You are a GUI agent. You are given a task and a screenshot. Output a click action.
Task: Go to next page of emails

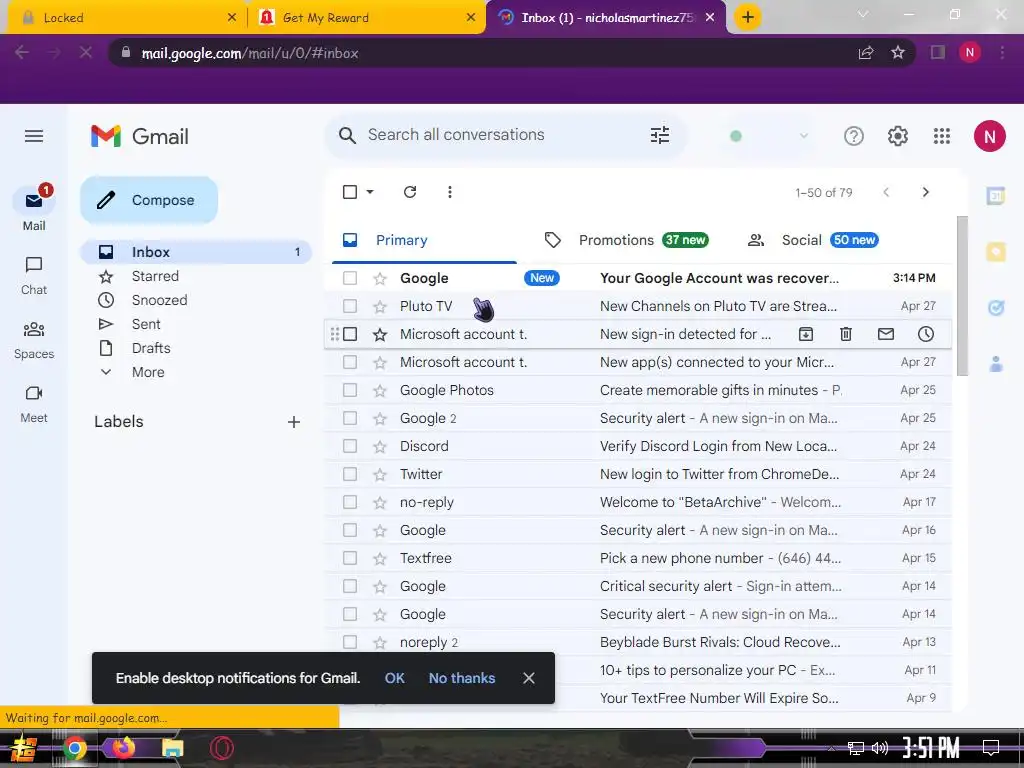point(925,192)
